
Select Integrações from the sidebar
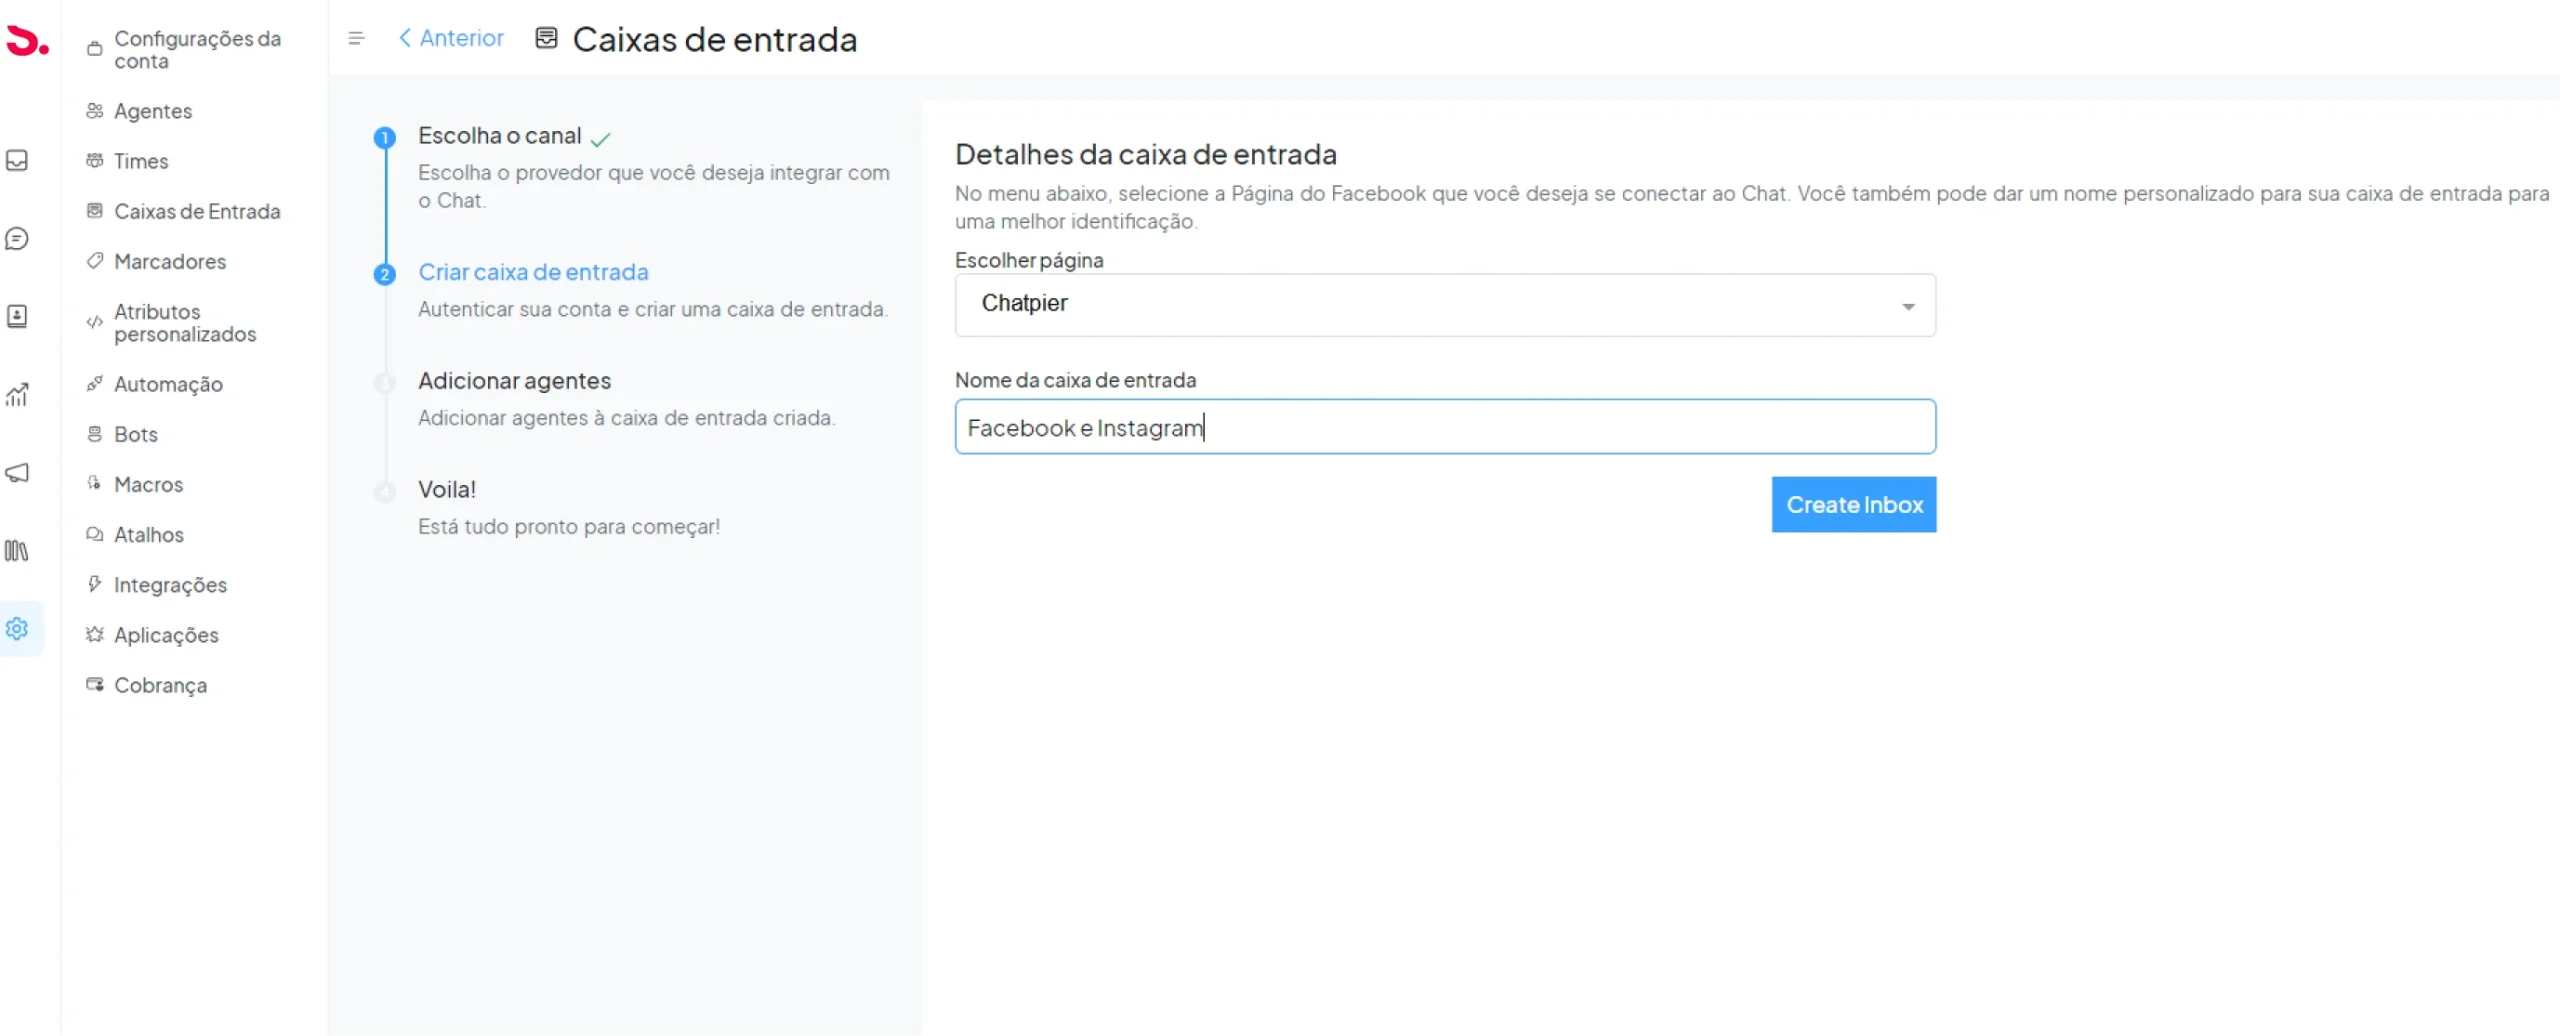click(170, 585)
